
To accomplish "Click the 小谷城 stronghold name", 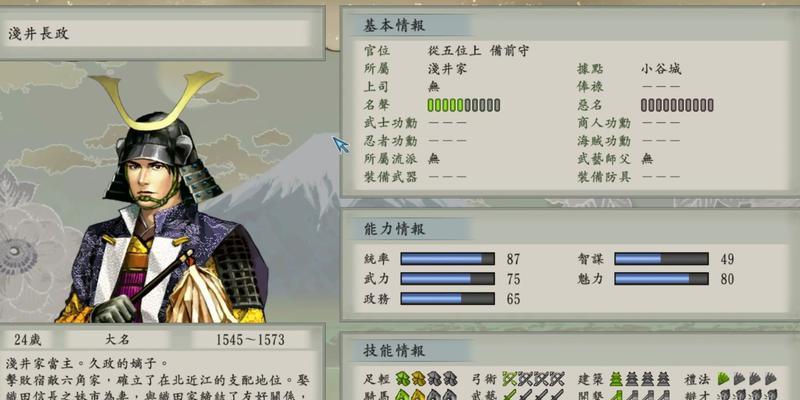I will [661, 69].
